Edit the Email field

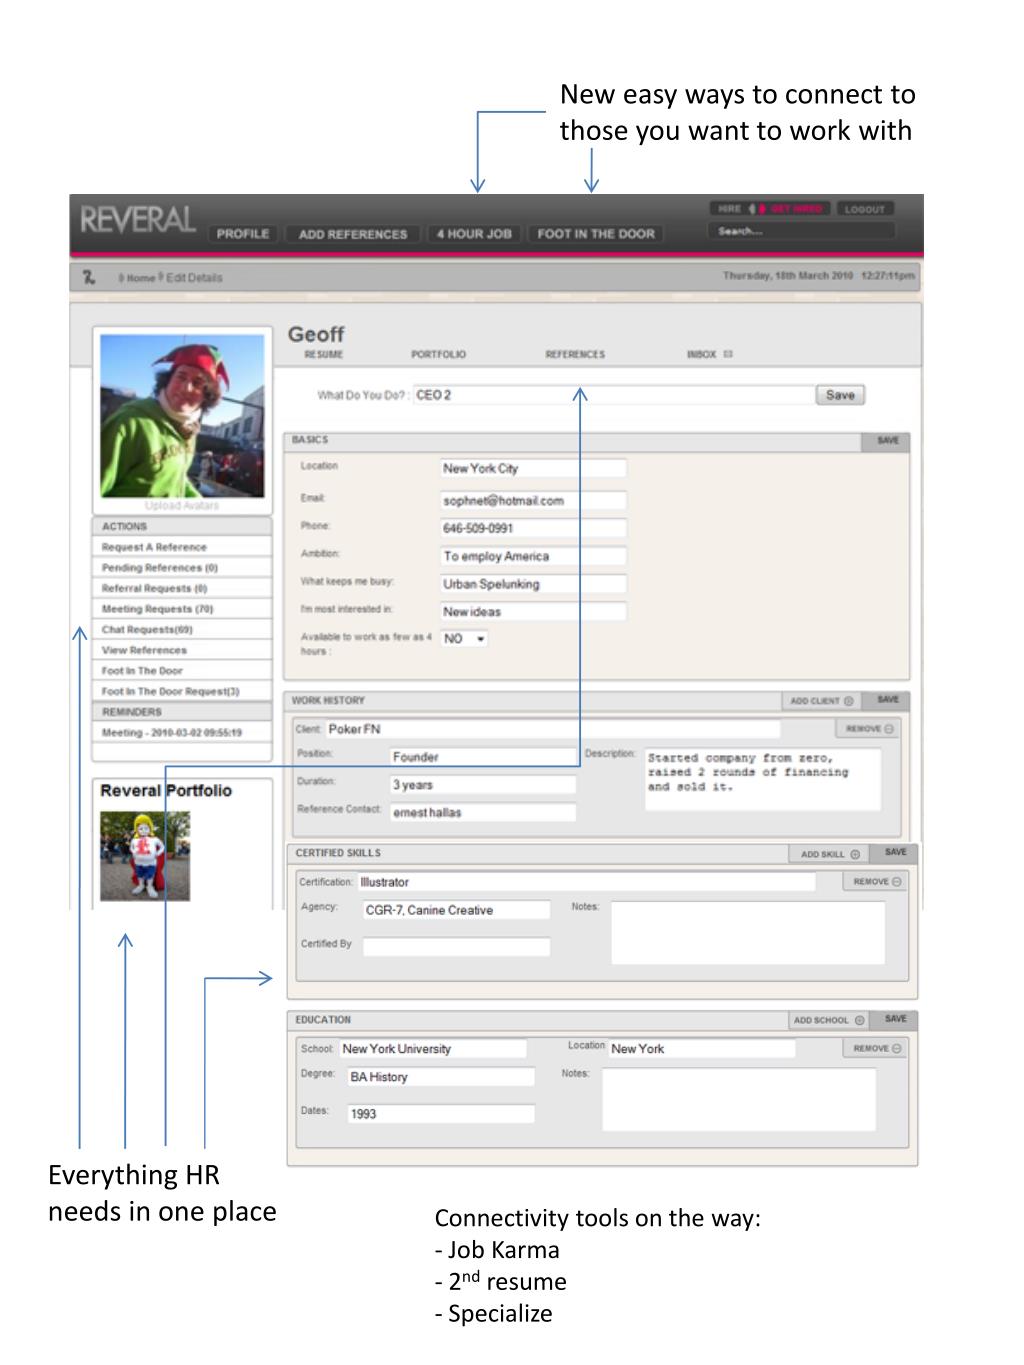533,500
